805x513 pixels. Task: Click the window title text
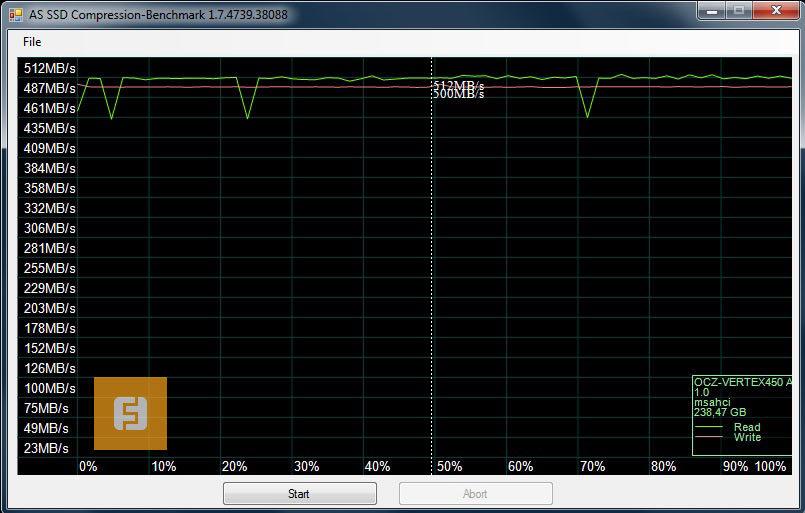coord(158,14)
